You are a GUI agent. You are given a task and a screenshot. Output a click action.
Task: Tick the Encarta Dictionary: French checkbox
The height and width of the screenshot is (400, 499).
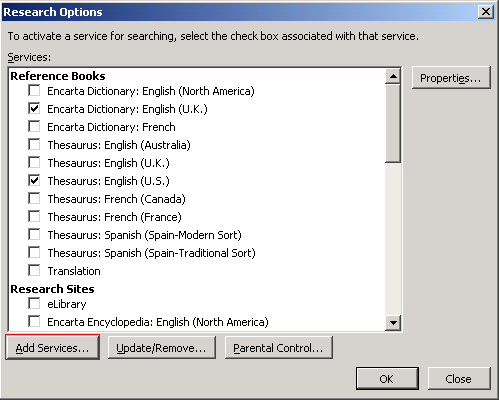(34, 127)
